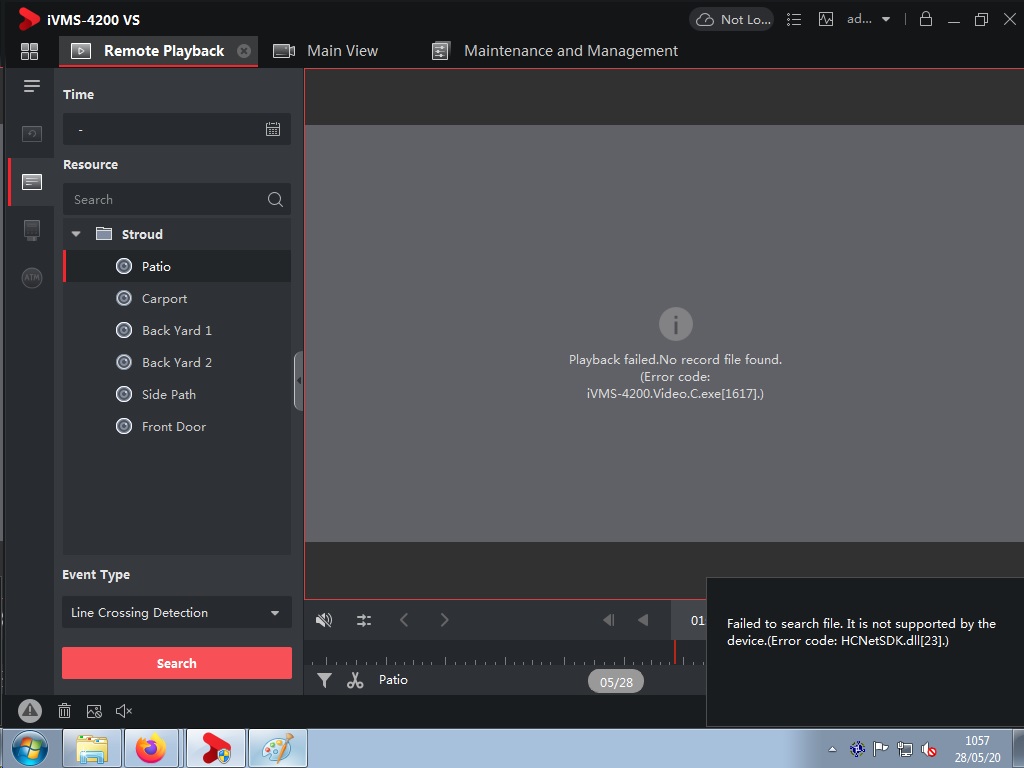Toggle alarm sound mute in status bar
The image size is (1024, 768).
pyautogui.click(x=124, y=711)
